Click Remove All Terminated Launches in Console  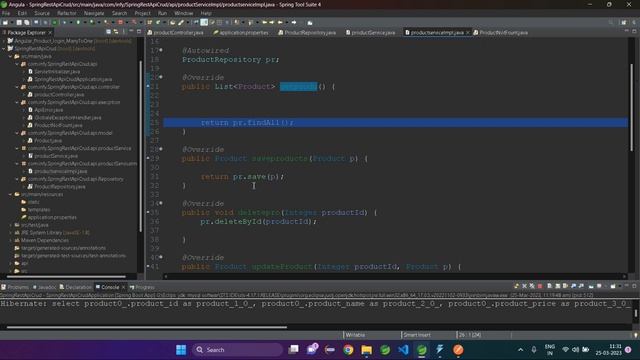pos(532,286)
